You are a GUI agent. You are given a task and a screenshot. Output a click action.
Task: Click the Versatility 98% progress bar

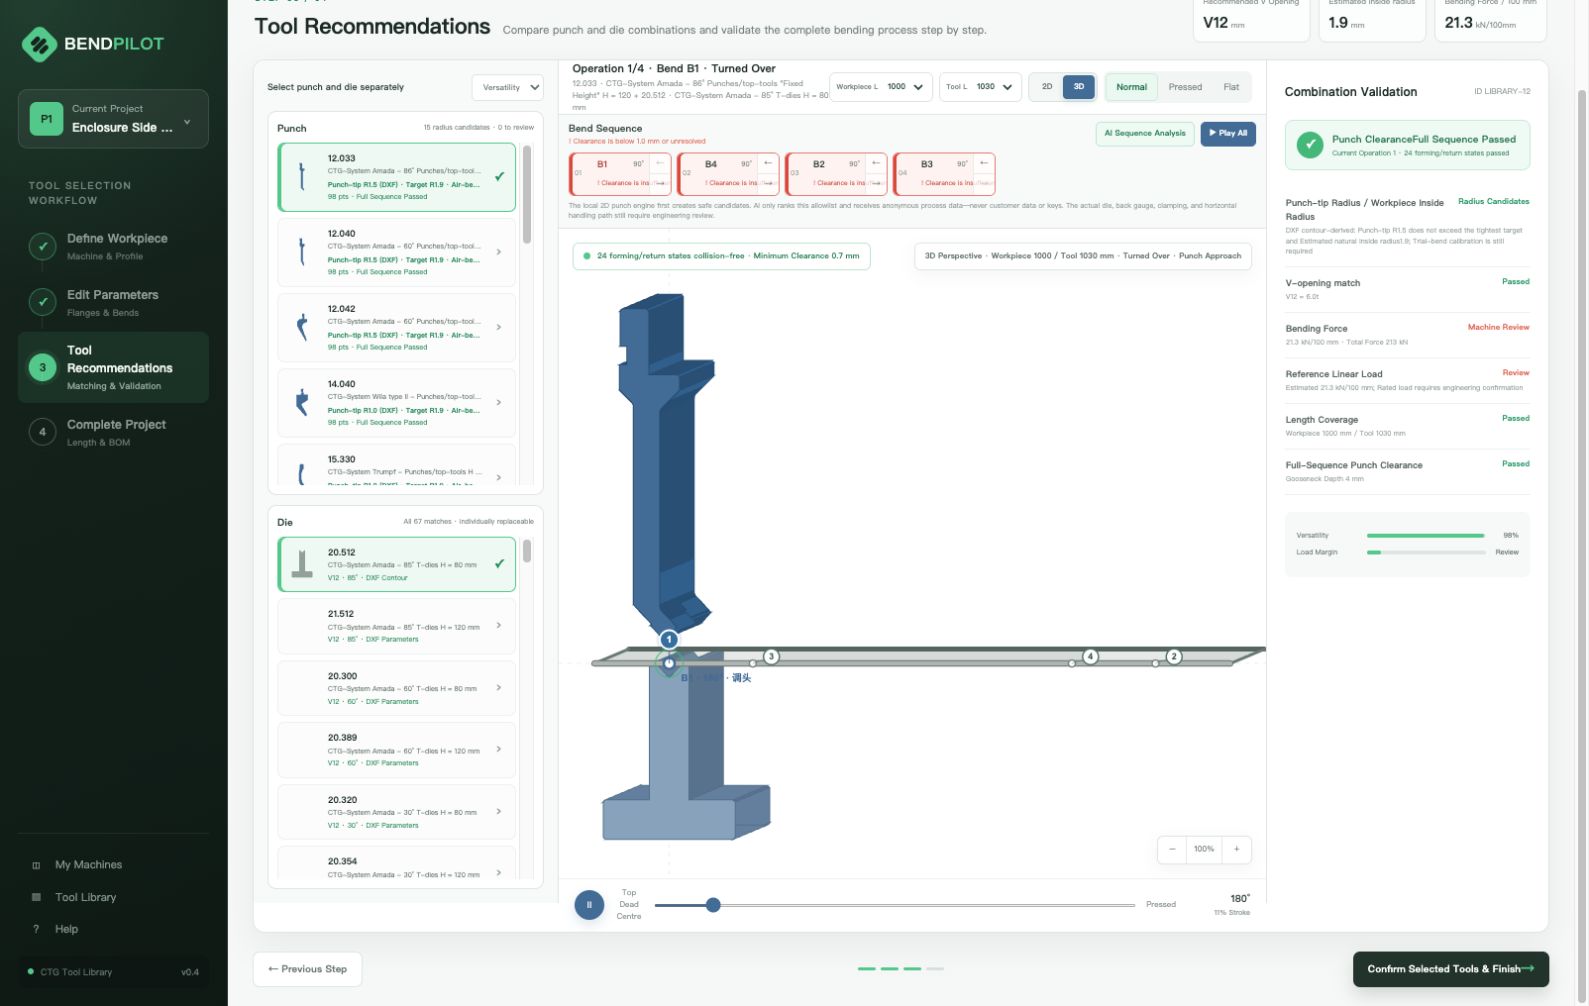pyautogui.click(x=1425, y=536)
